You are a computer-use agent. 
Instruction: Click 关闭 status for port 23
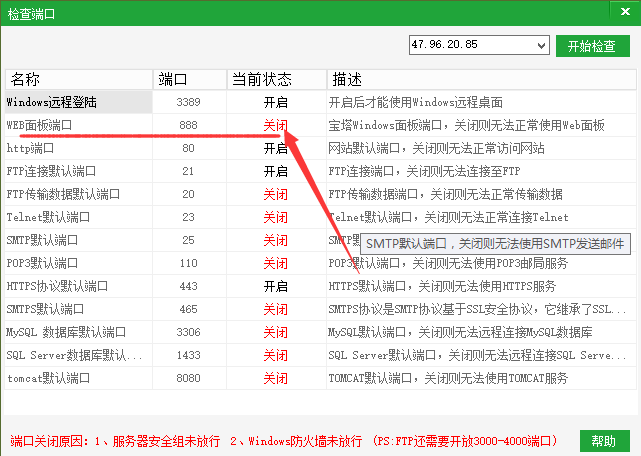point(276,217)
